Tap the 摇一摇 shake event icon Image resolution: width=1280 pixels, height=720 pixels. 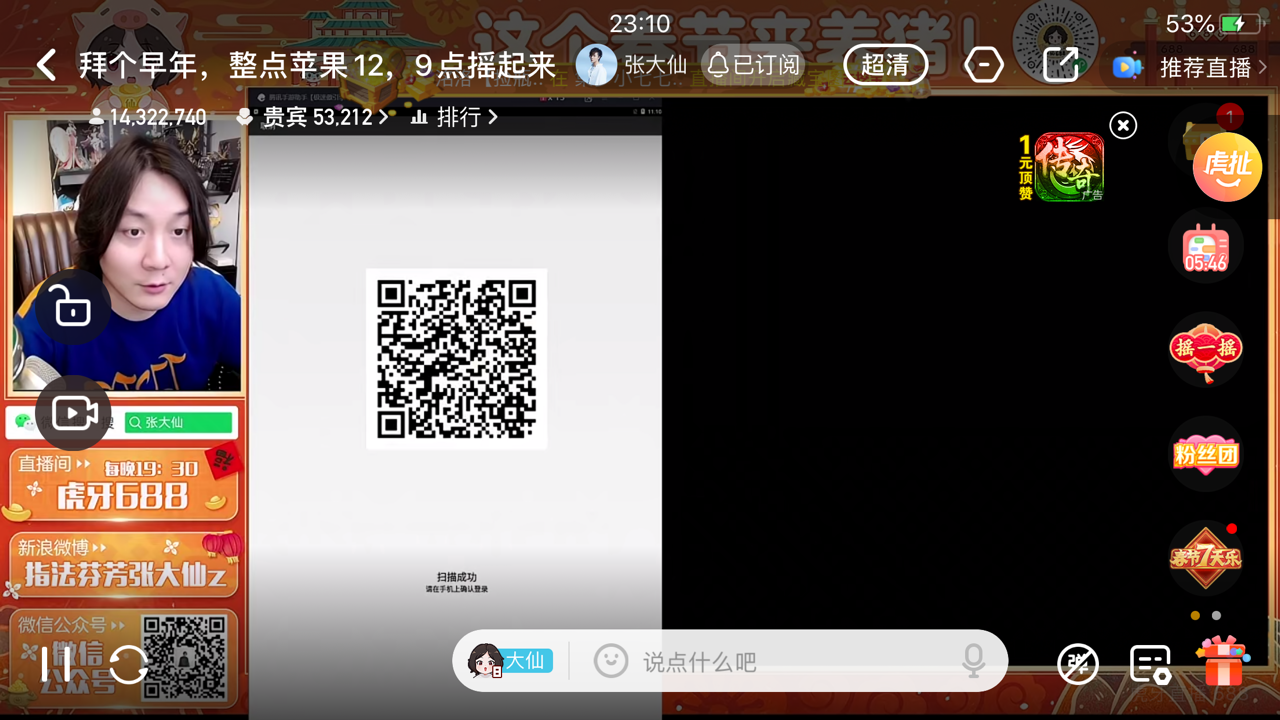[1206, 350]
